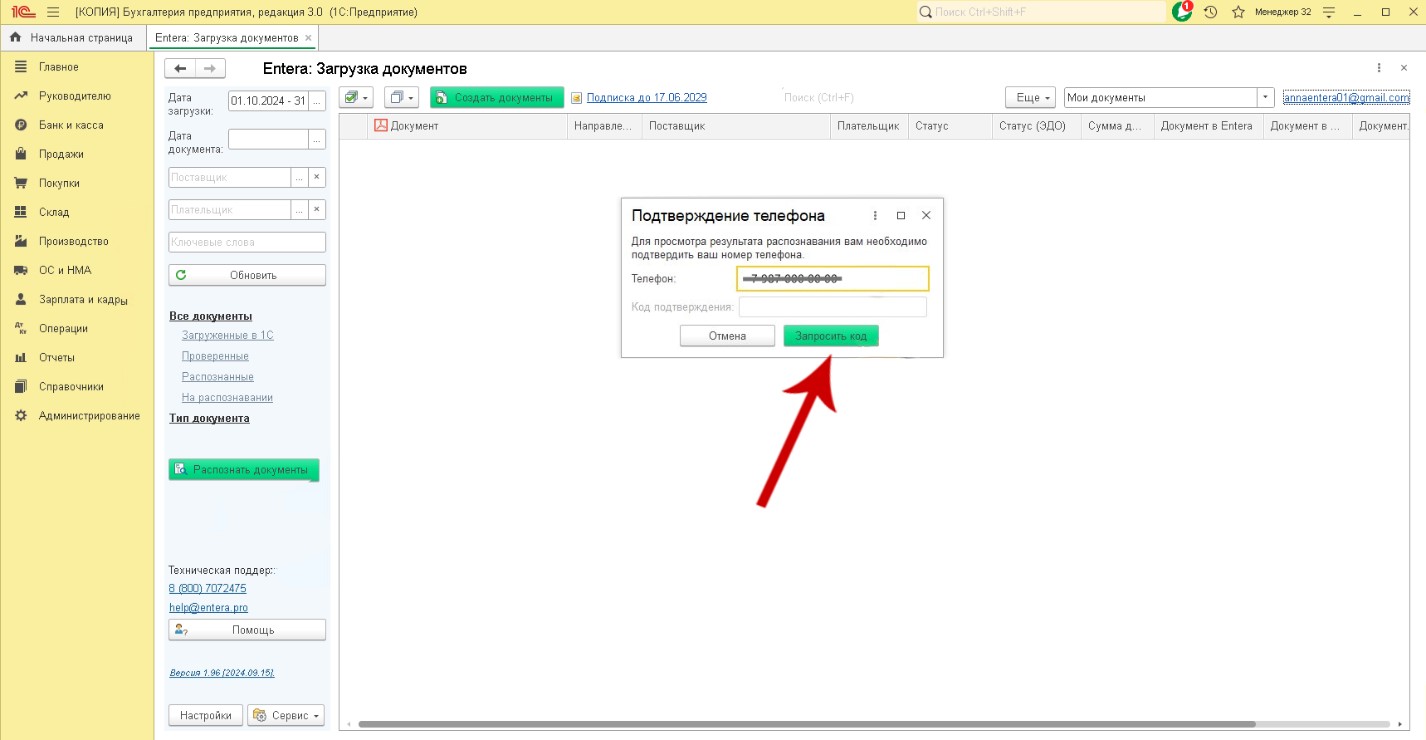Open the dialog's three-dot menu
The image size is (1426, 740).
click(x=876, y=215)
